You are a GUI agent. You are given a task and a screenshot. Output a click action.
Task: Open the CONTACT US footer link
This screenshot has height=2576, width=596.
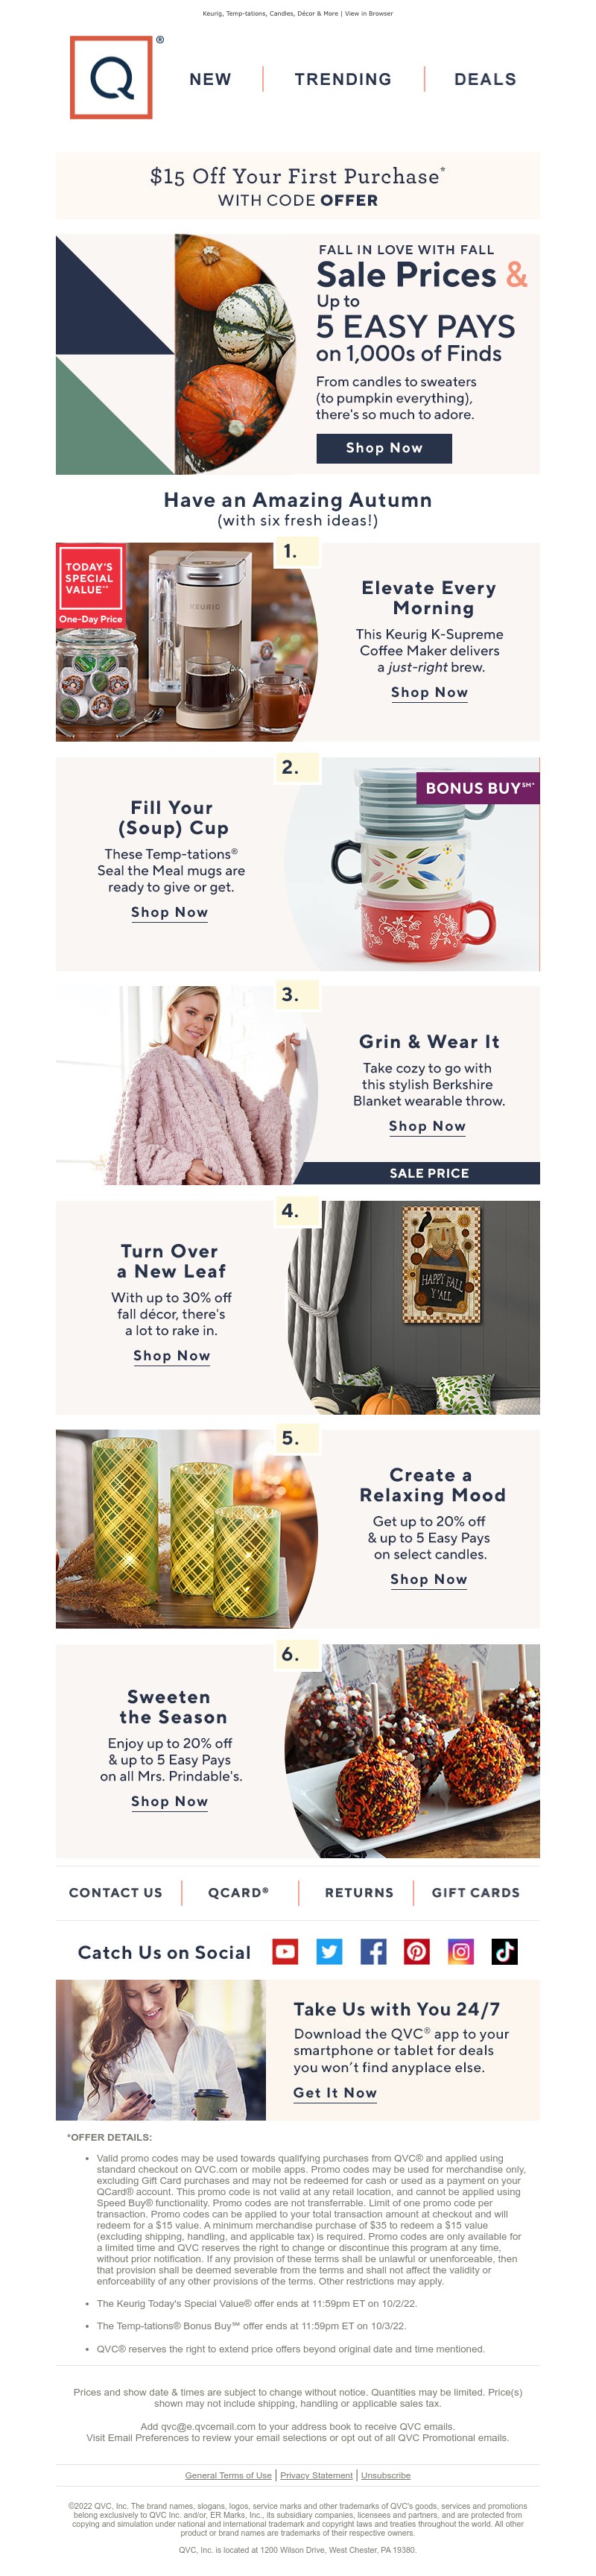click(x=115, y=1892)
